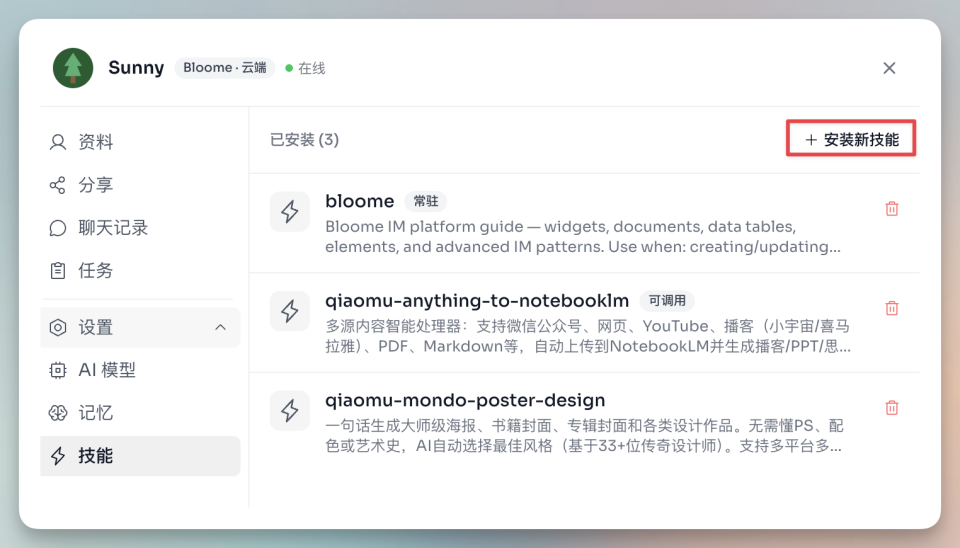Viewport: 960px width, 548px height.
Task: Open the 记忆 memory settings
Action: point(140,413)
